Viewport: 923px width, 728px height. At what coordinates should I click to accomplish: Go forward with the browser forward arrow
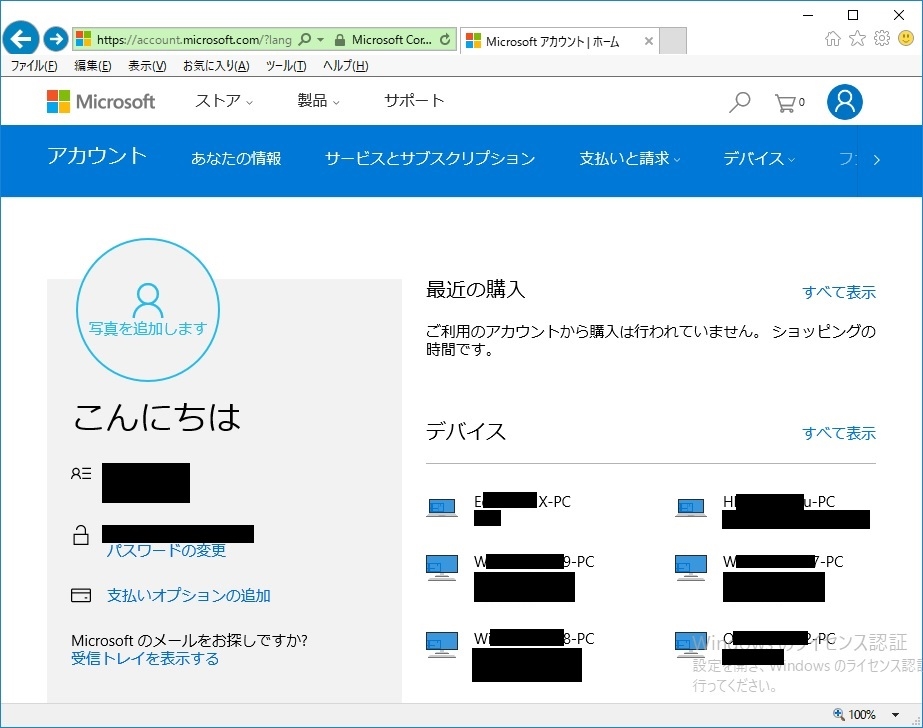click(56, 39)
